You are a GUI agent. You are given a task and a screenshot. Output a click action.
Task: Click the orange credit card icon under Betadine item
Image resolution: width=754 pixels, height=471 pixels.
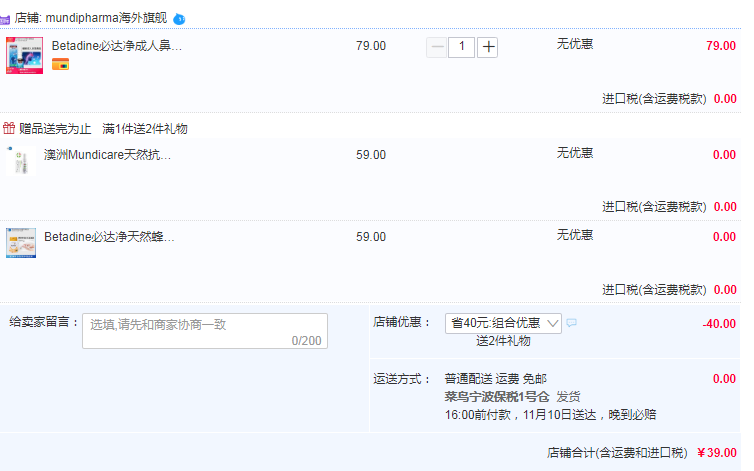61,64
